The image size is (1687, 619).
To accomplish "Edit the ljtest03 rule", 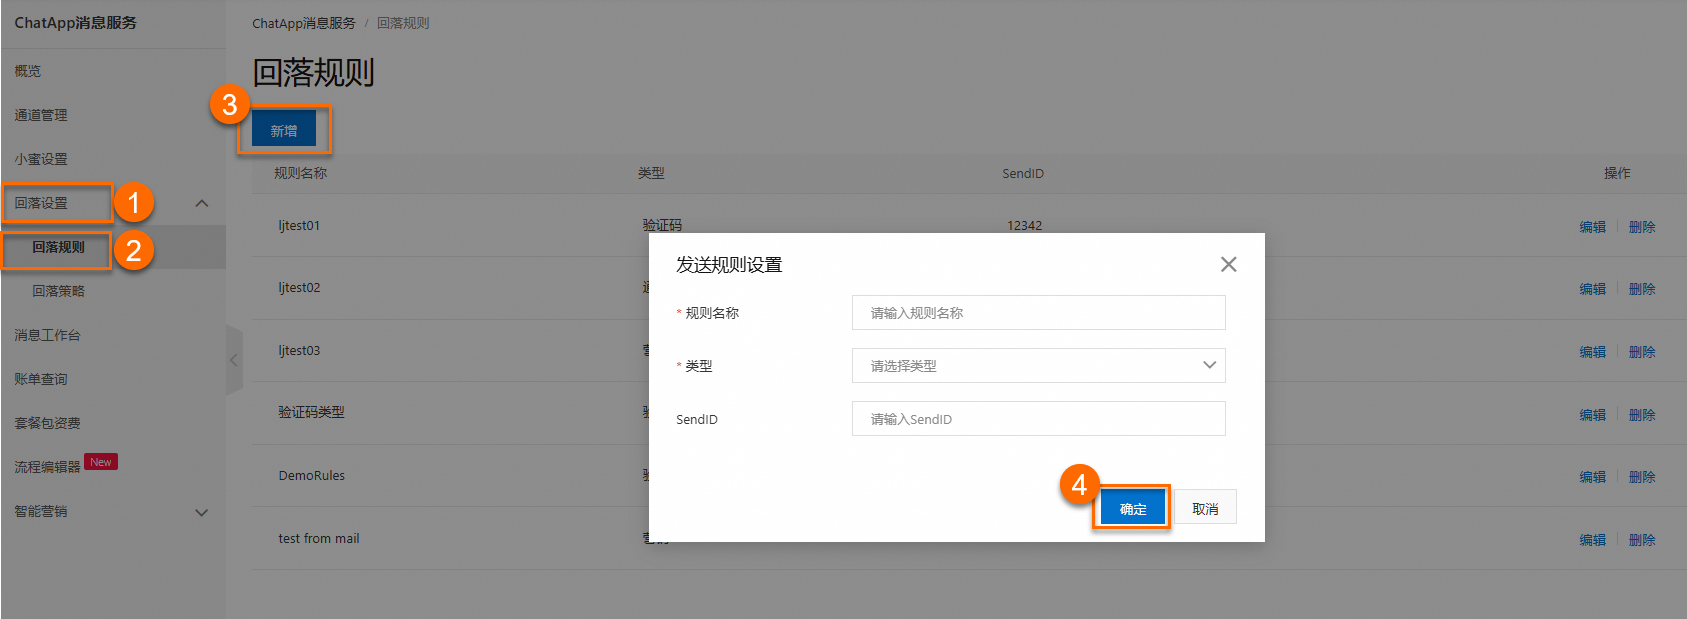I will [1592, 352].
